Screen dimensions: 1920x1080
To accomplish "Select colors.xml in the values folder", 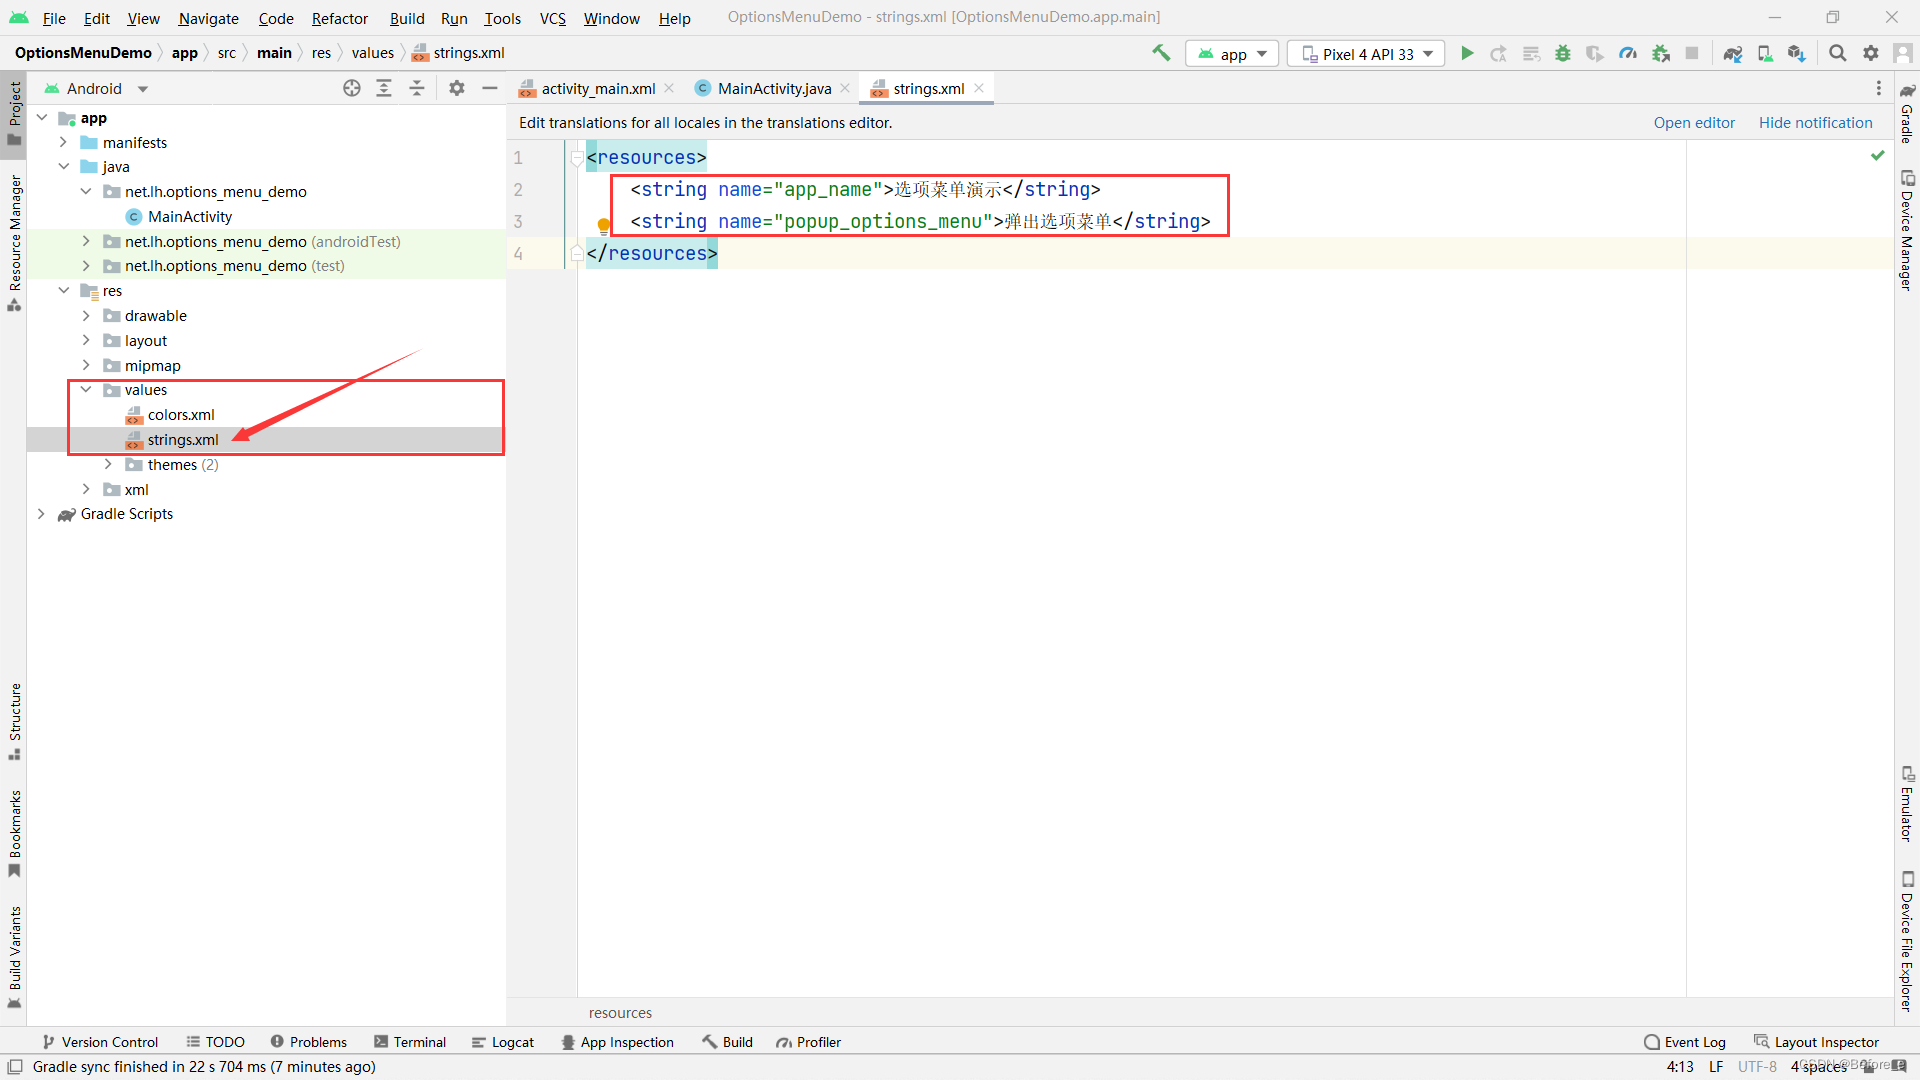I will (181, 414).
